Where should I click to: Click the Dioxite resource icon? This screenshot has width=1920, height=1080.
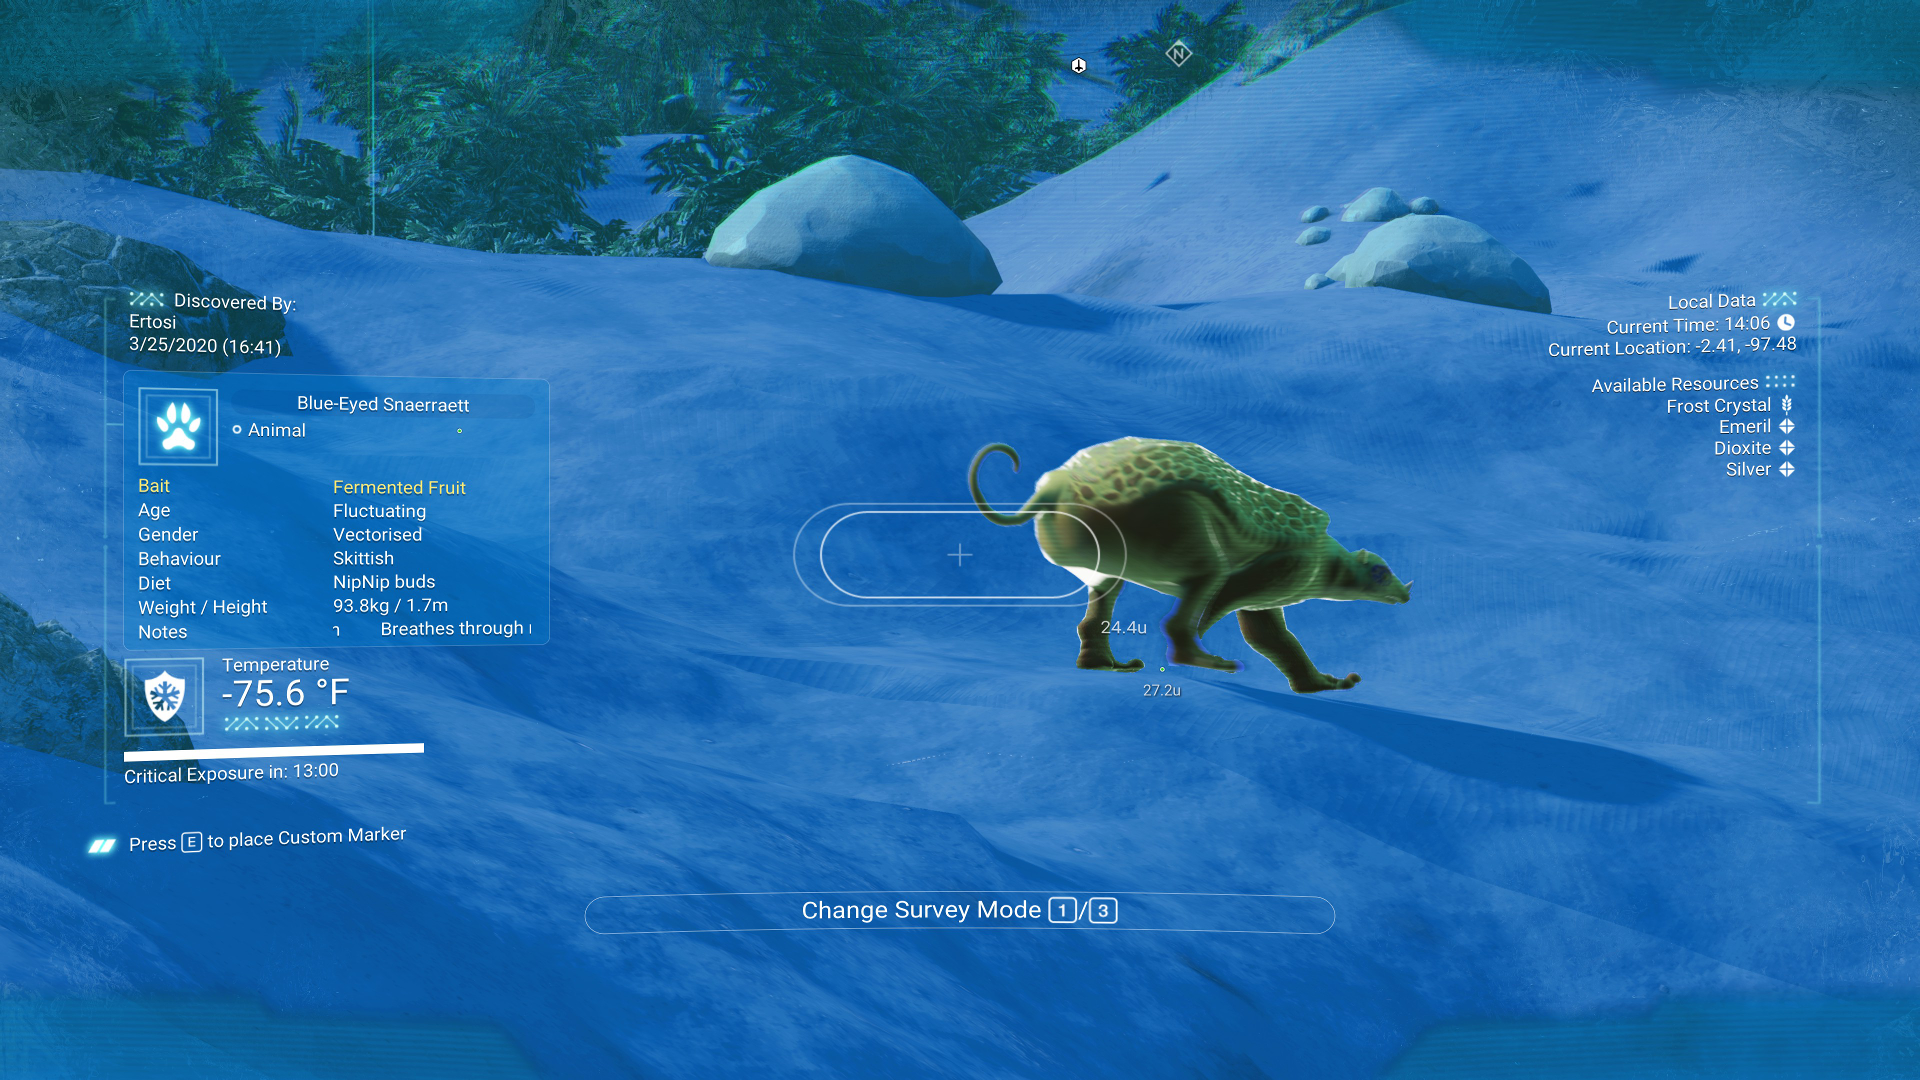(1787, 448)
